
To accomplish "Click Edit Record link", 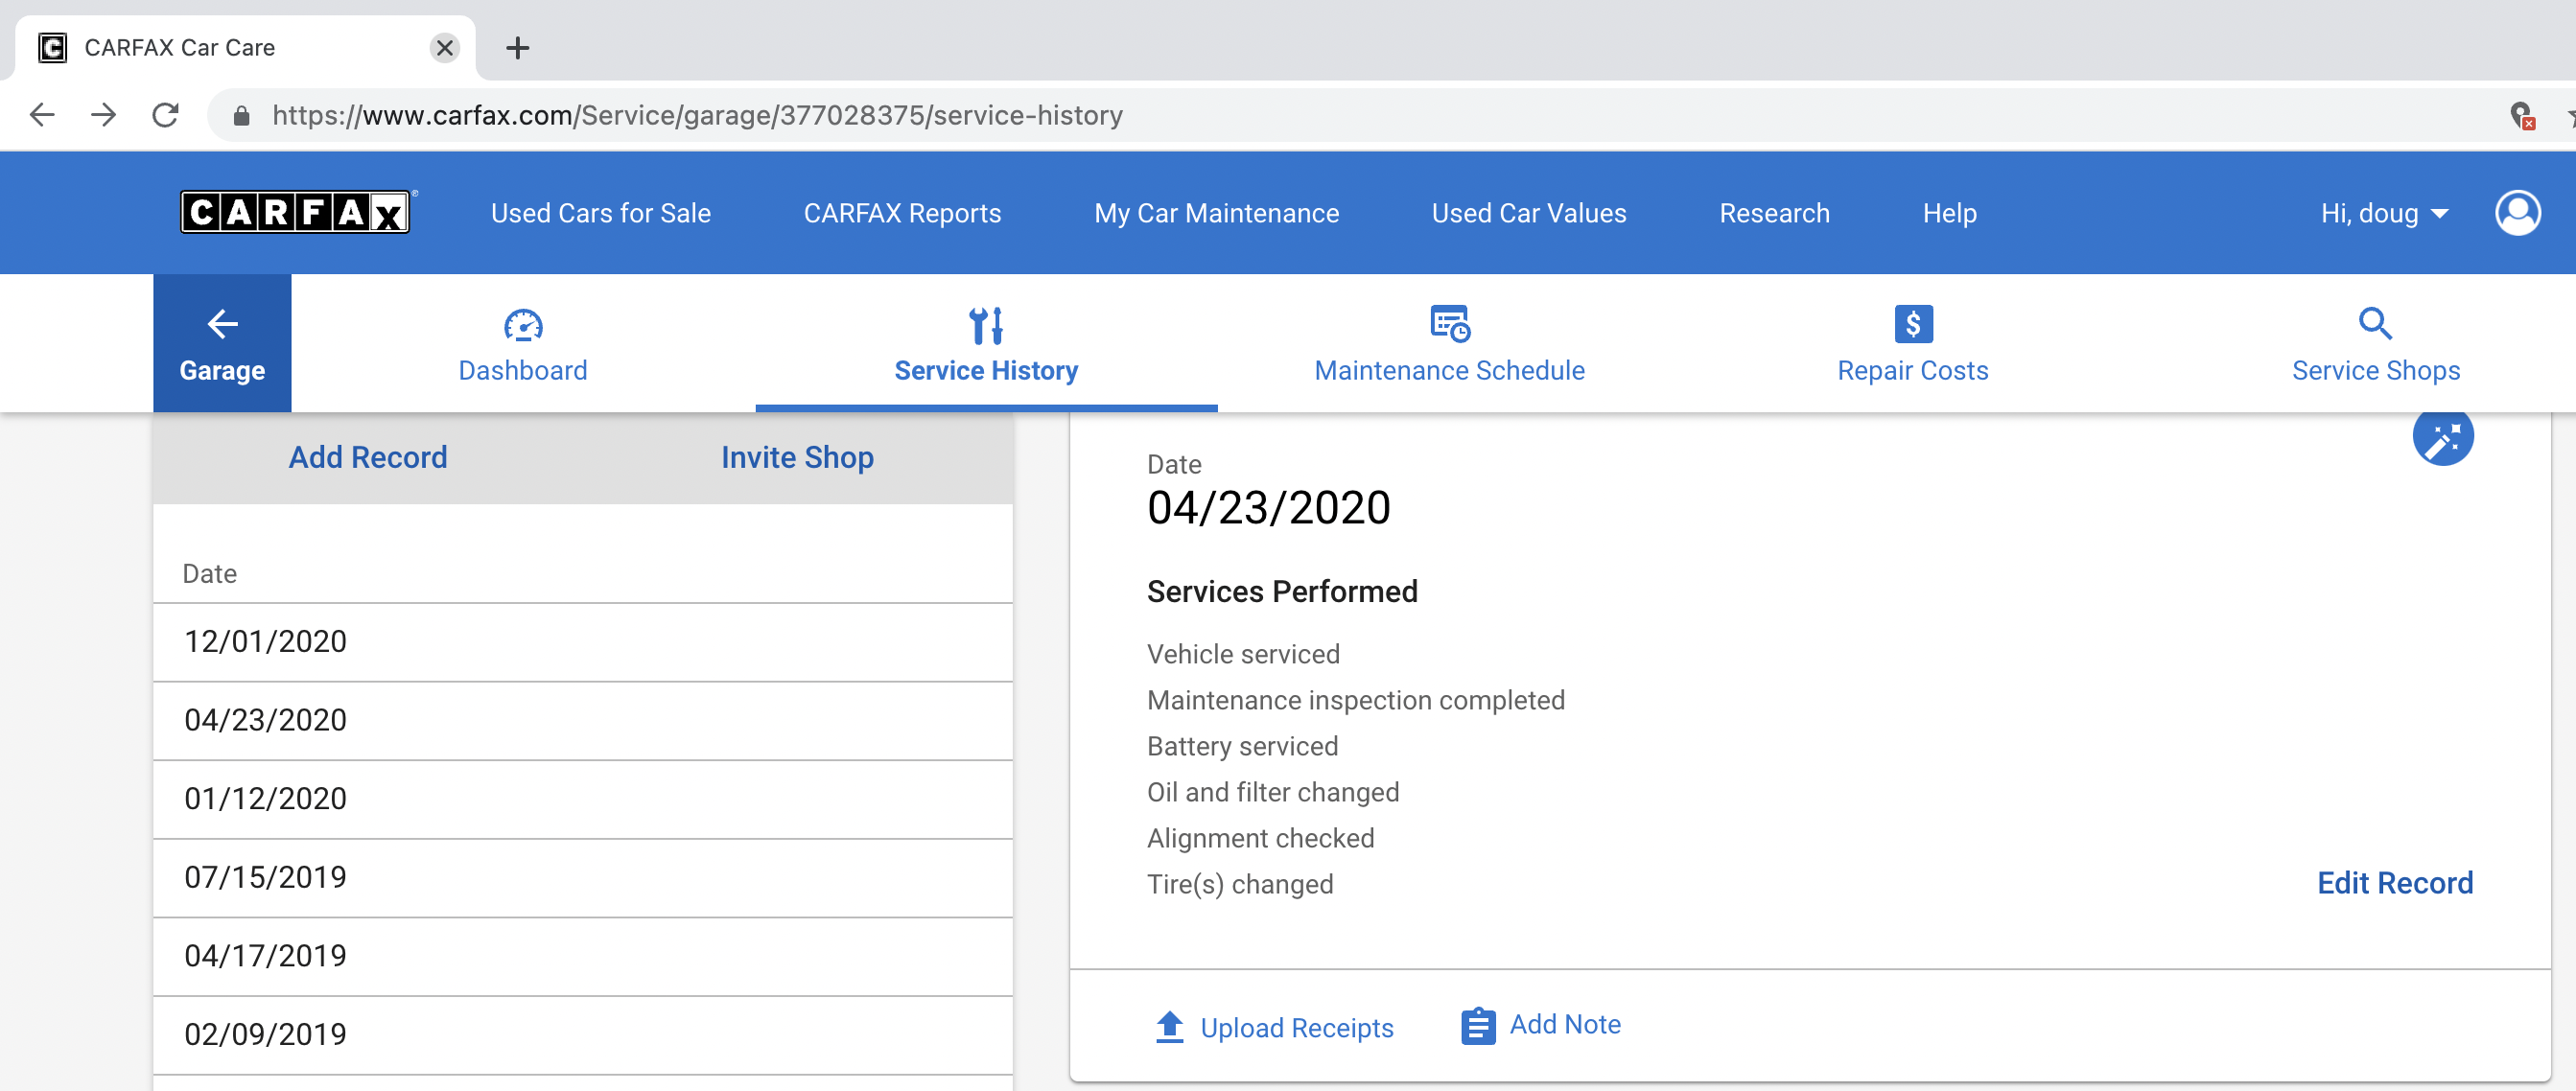I will click(x=2394, y=882).
